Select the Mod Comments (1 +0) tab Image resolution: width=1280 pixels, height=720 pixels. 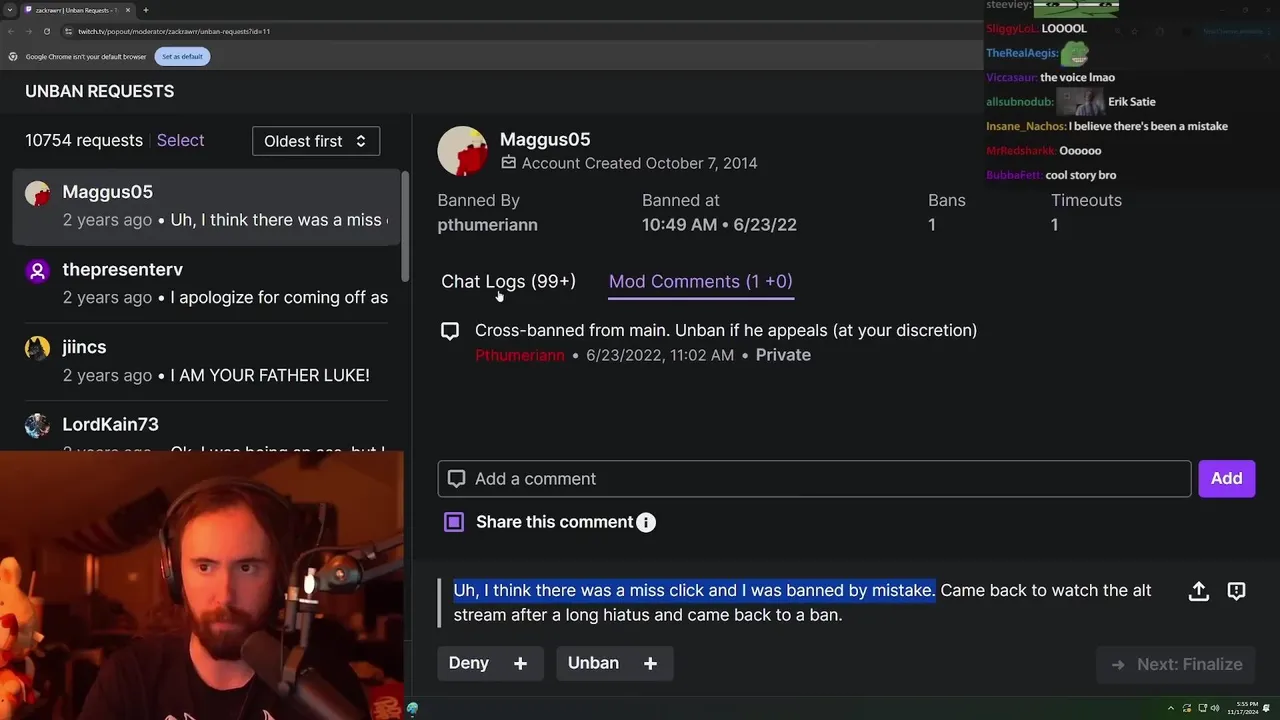pos(700,281)
